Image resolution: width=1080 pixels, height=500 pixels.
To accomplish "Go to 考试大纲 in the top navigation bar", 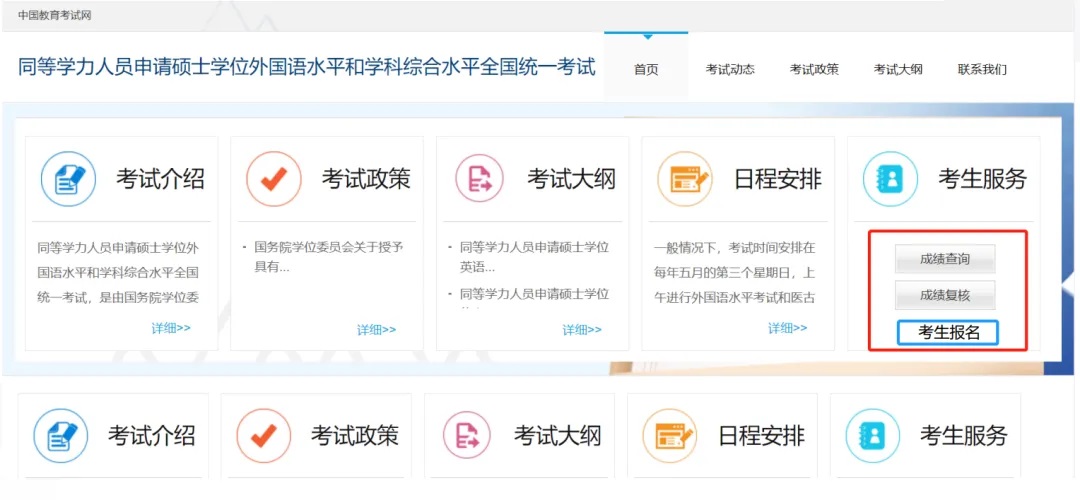I will point(898,69).
